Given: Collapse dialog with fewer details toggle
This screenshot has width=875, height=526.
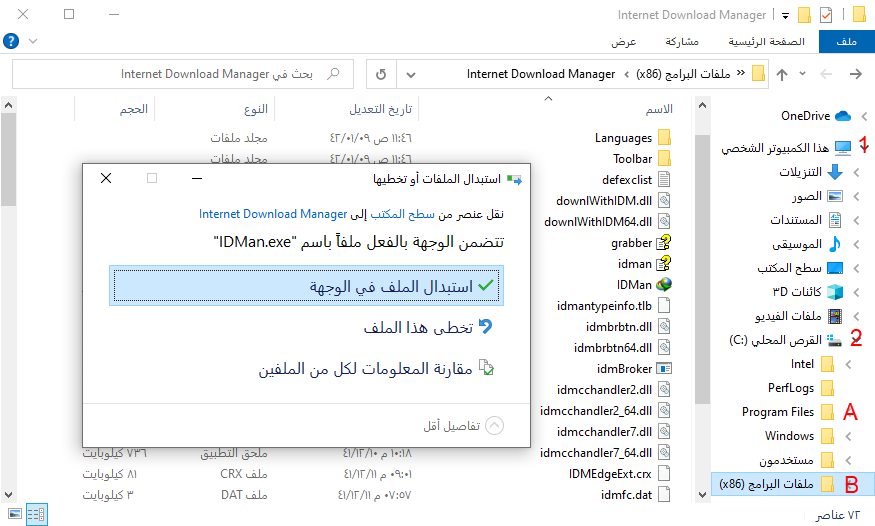Looking at the screenshot, I should (494, 426).
